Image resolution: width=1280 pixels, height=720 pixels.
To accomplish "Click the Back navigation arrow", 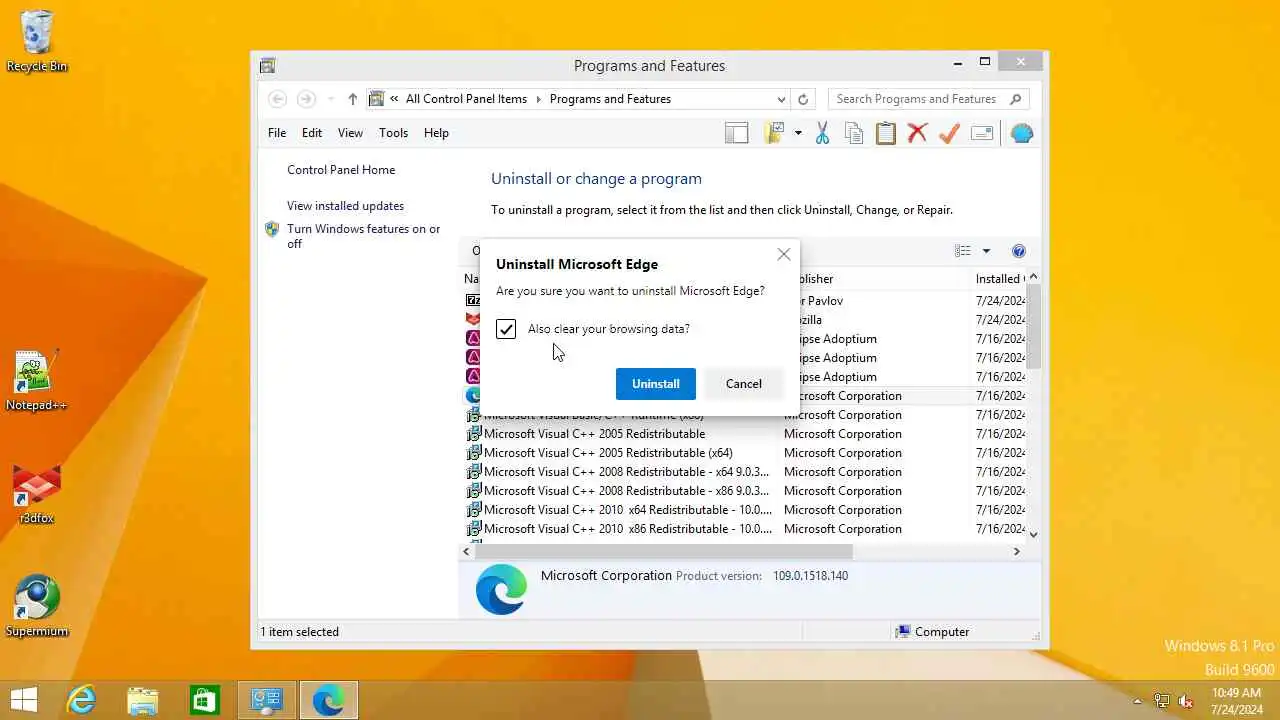I will (x=278, y=99).
